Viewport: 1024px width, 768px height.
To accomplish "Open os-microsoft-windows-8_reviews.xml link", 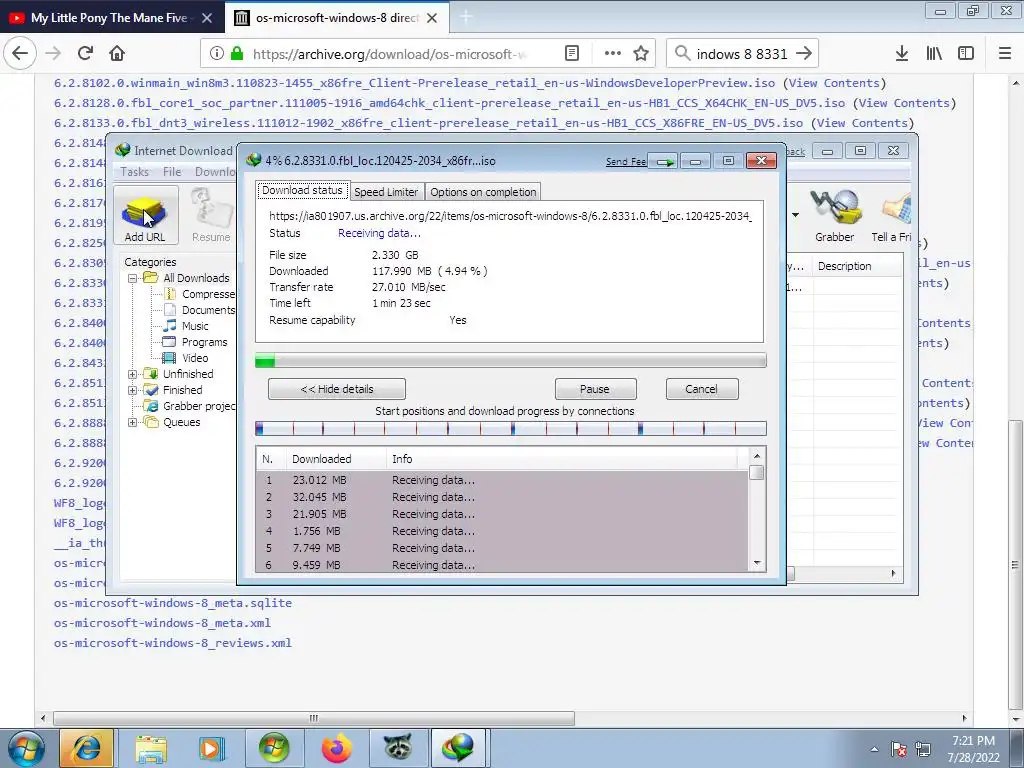I will (x=172, y=643).
